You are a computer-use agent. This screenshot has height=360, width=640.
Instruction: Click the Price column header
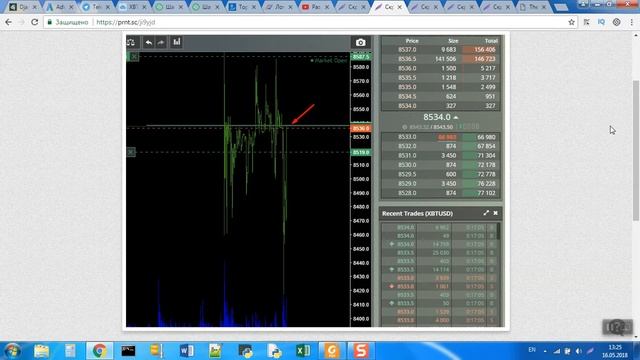(x=412, y=41)
